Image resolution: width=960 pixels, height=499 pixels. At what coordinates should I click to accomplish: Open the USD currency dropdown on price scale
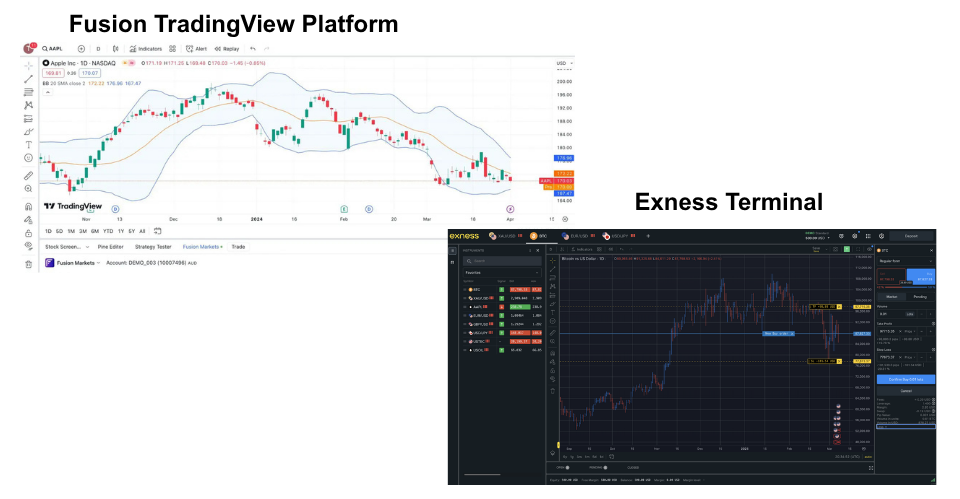point(564,63)
